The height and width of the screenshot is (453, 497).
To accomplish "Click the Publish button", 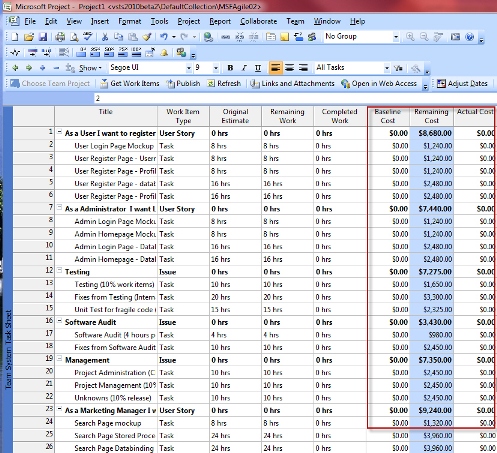I will click(x=184, y=83).
